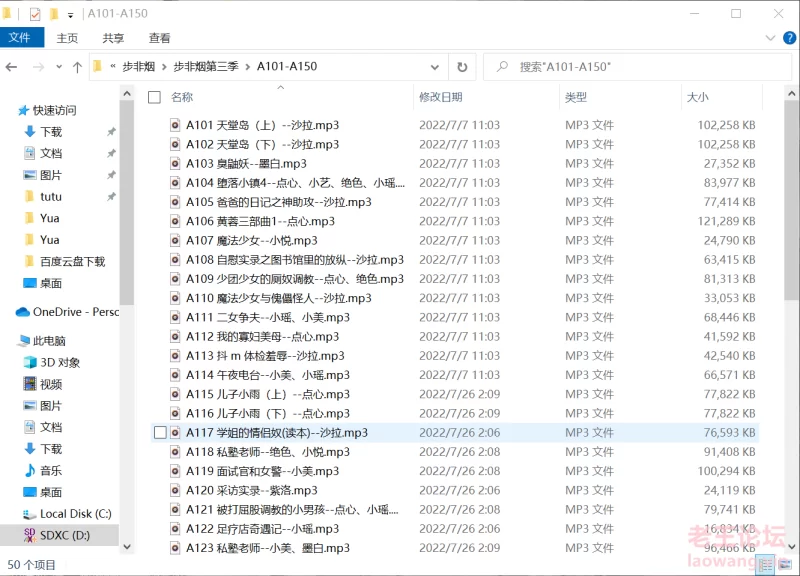Expand address bar history dropdown
Screen dimensions: 800x576
point(435,67)
